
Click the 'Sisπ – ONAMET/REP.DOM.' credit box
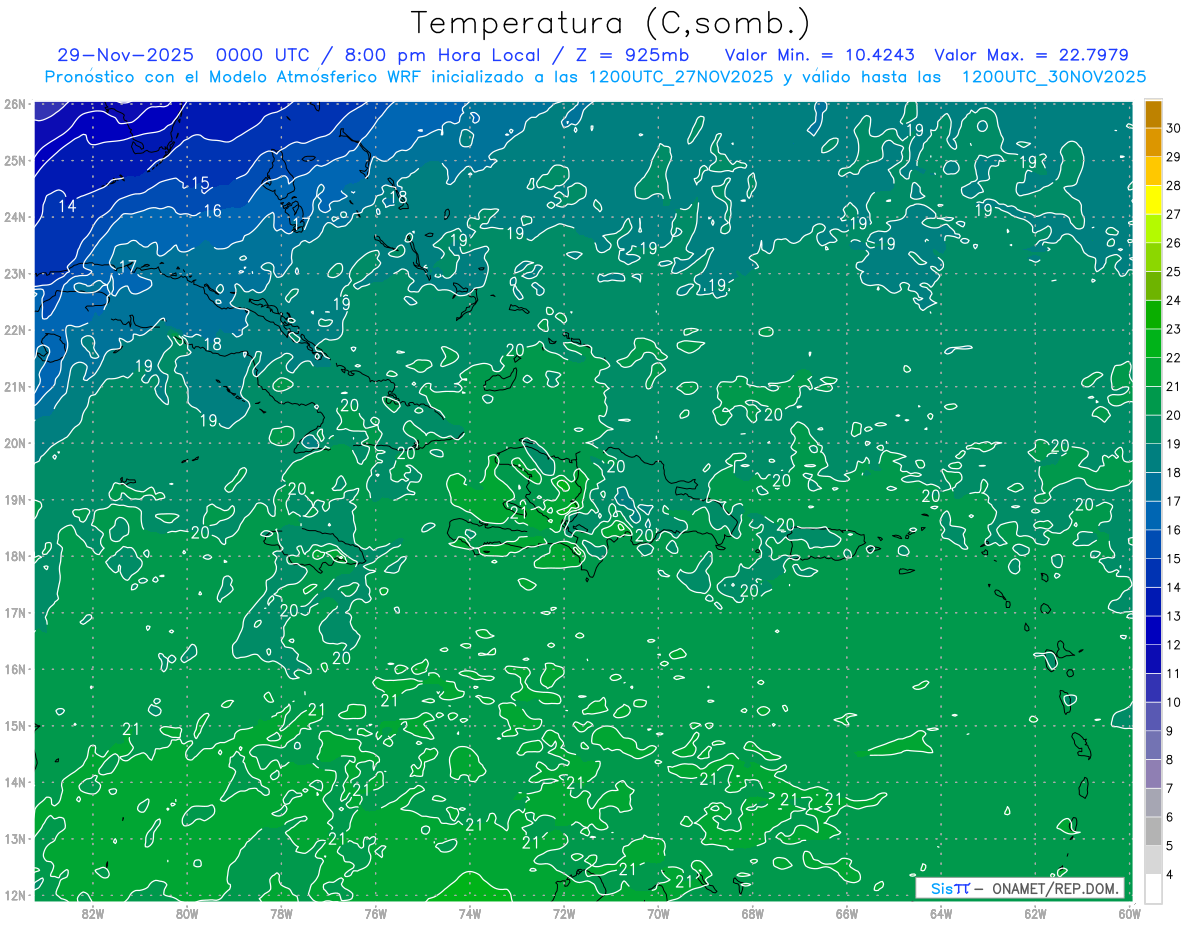point(1020,888)
